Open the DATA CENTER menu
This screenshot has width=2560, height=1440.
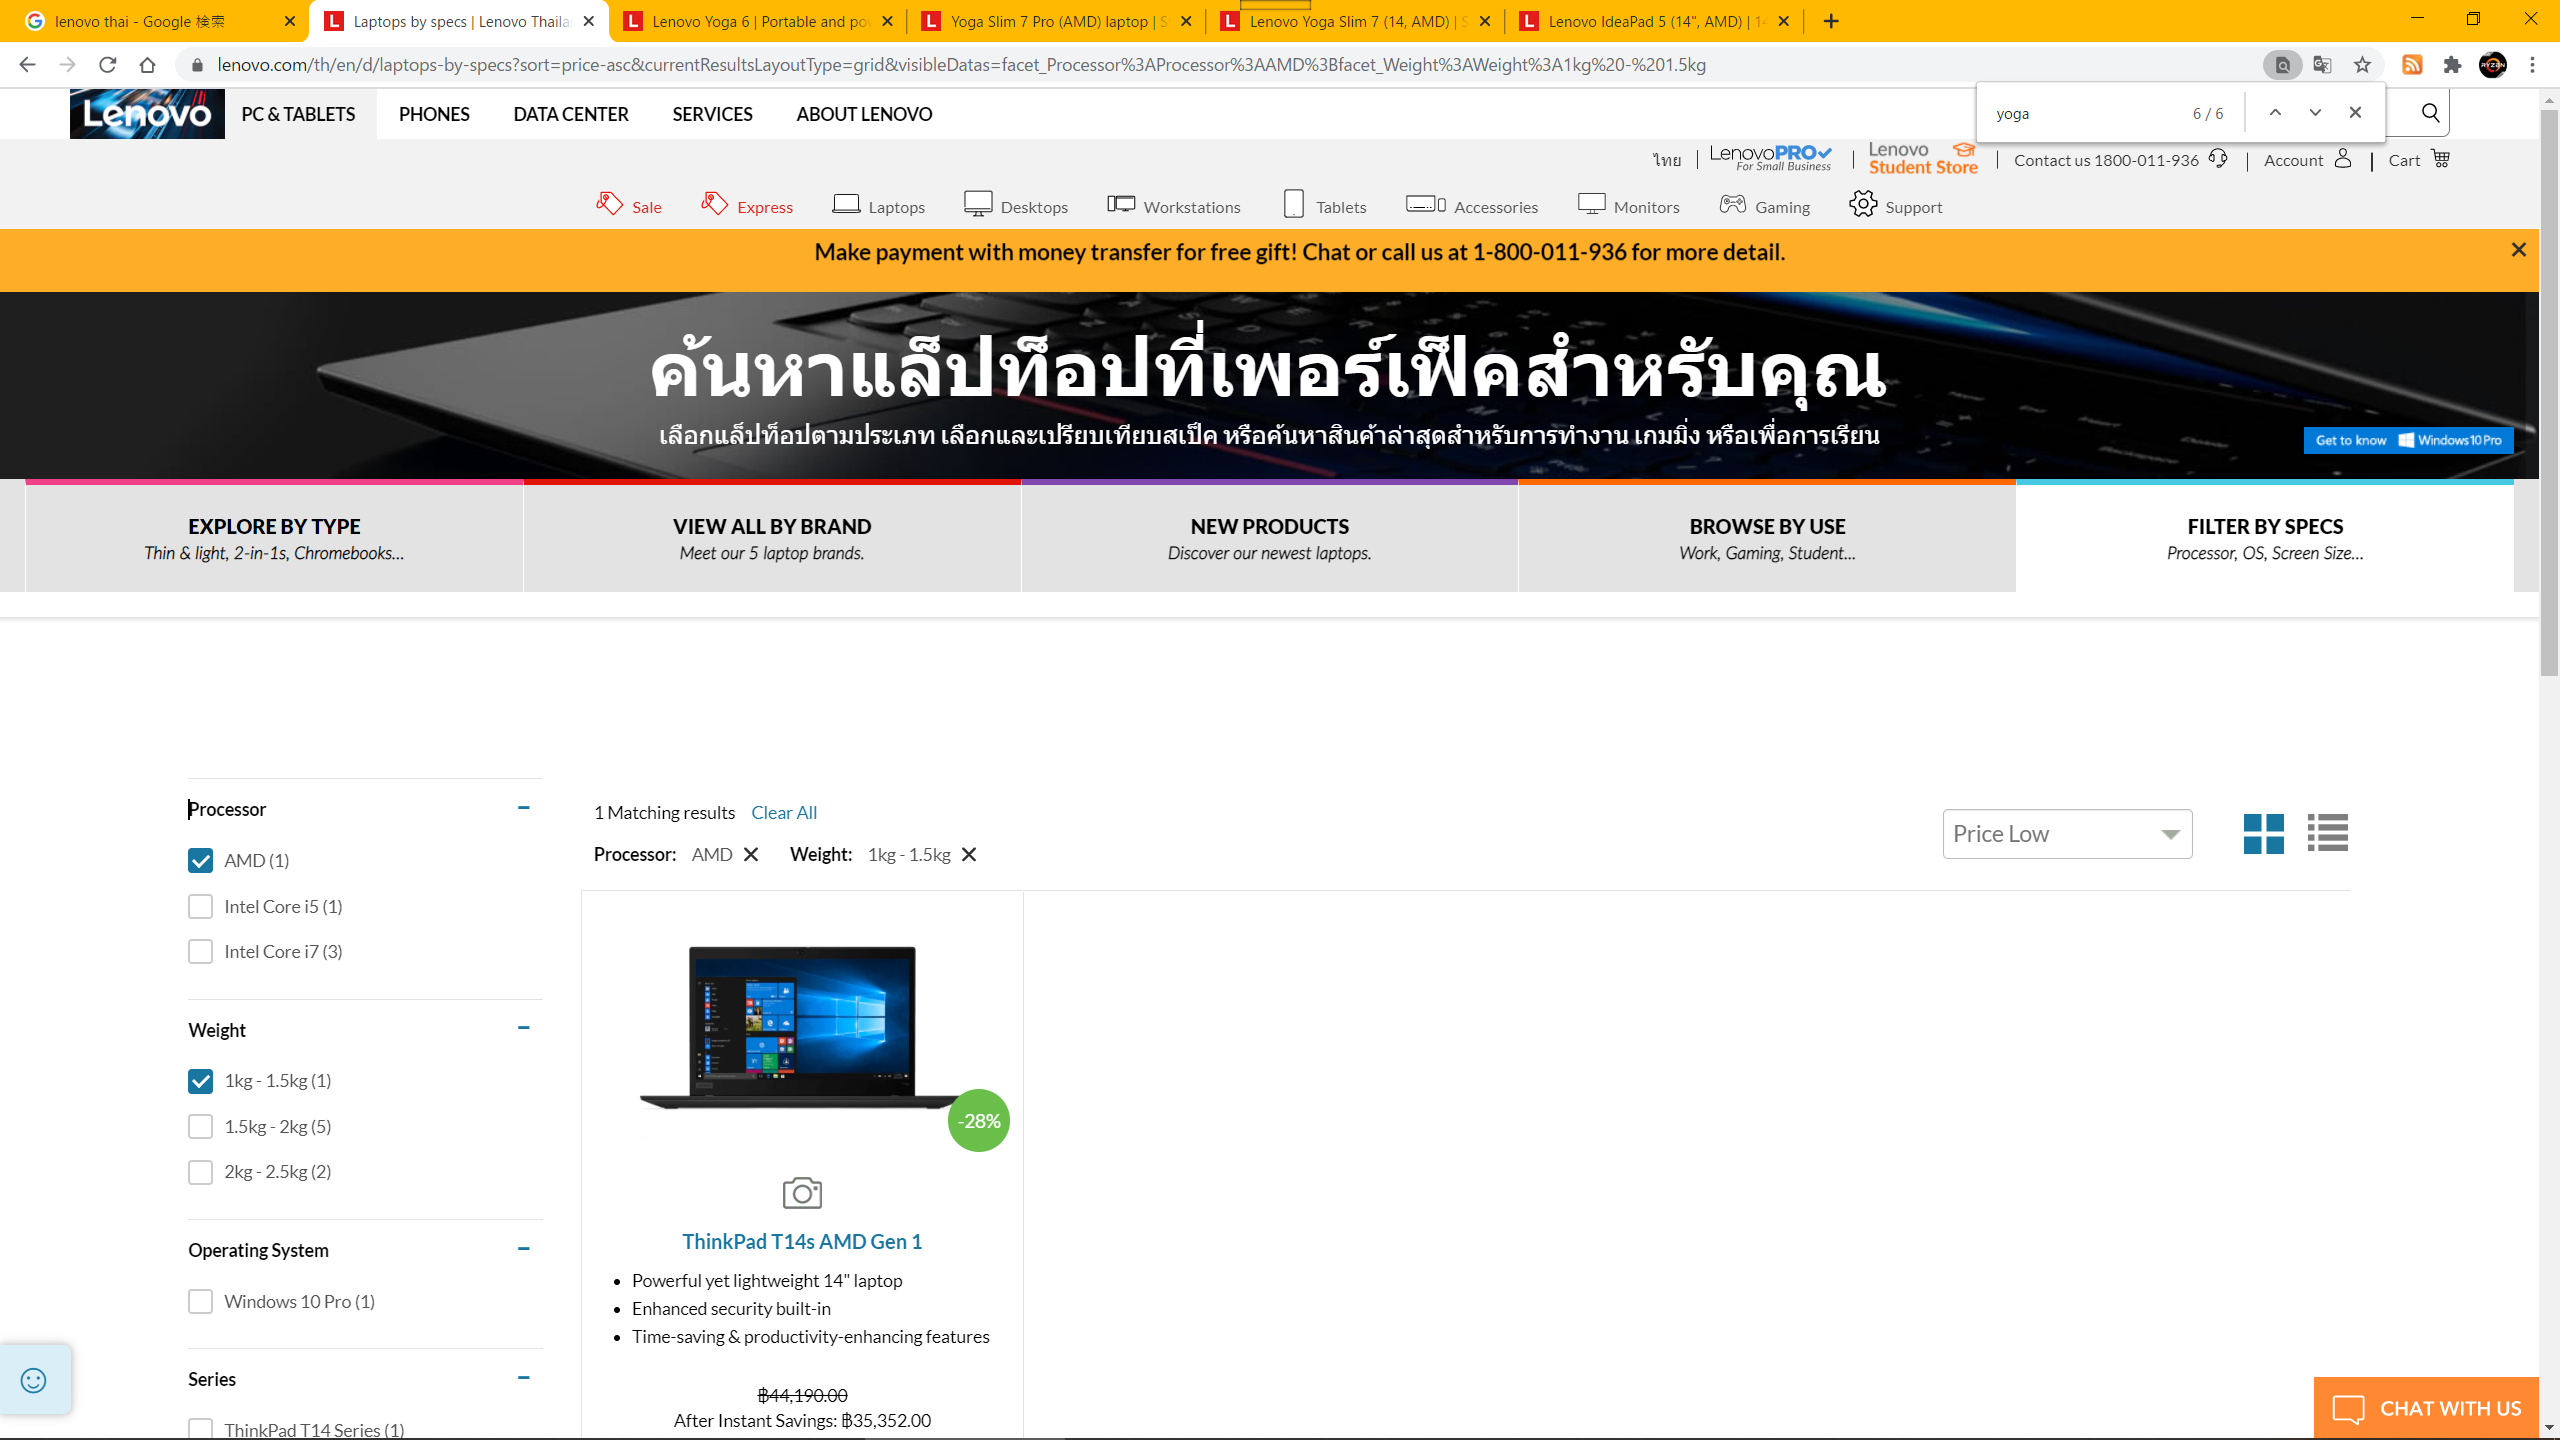[571, 114]
